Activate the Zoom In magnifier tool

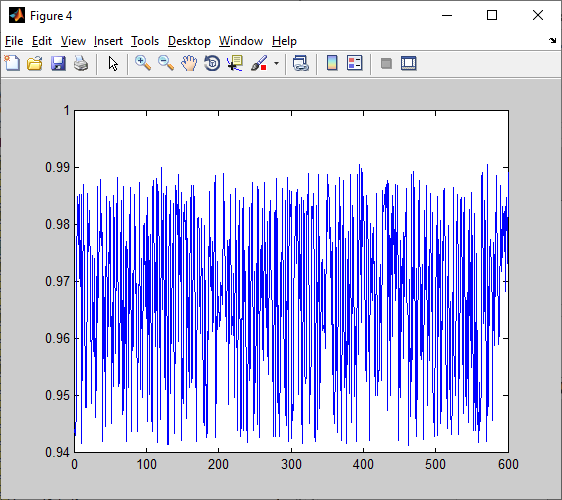143,63
